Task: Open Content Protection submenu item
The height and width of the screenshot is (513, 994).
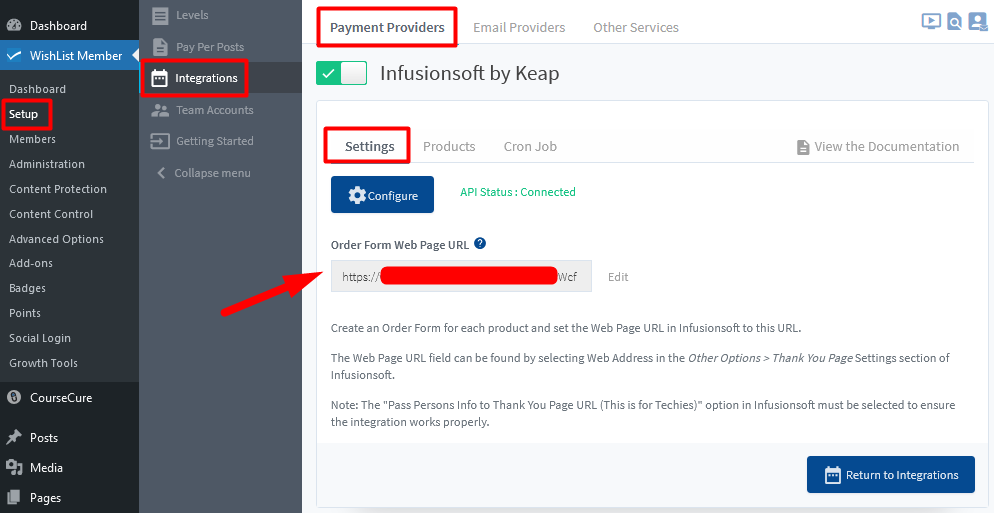Action: point(58,189)
